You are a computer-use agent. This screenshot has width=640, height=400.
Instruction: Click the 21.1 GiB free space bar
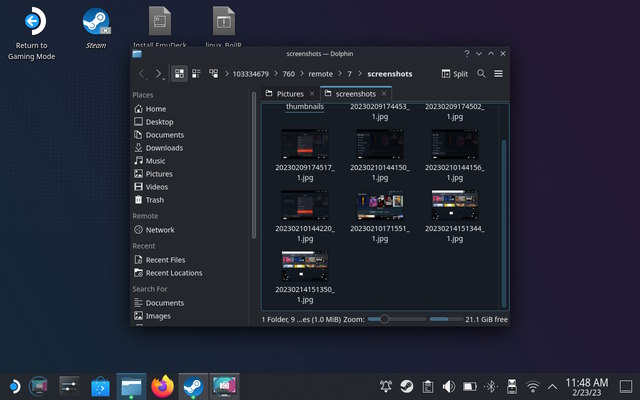coord(446,319)
